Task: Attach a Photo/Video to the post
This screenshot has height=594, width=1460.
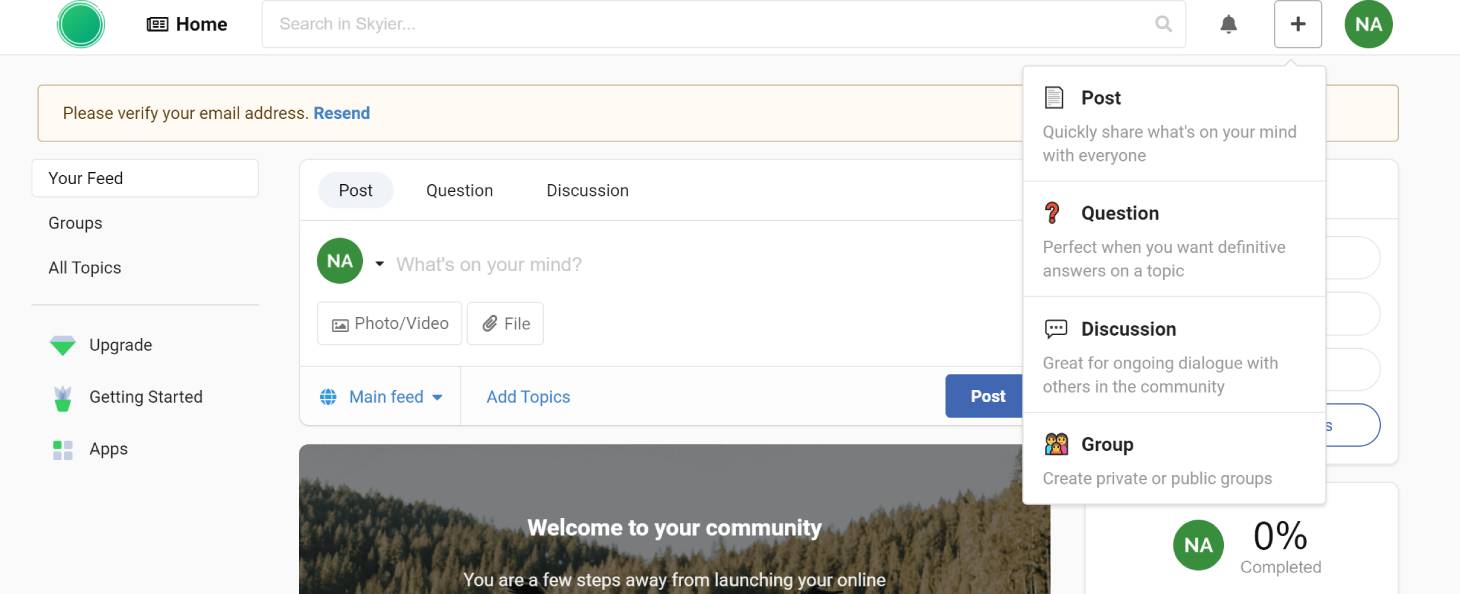Action: click(390, 324)
